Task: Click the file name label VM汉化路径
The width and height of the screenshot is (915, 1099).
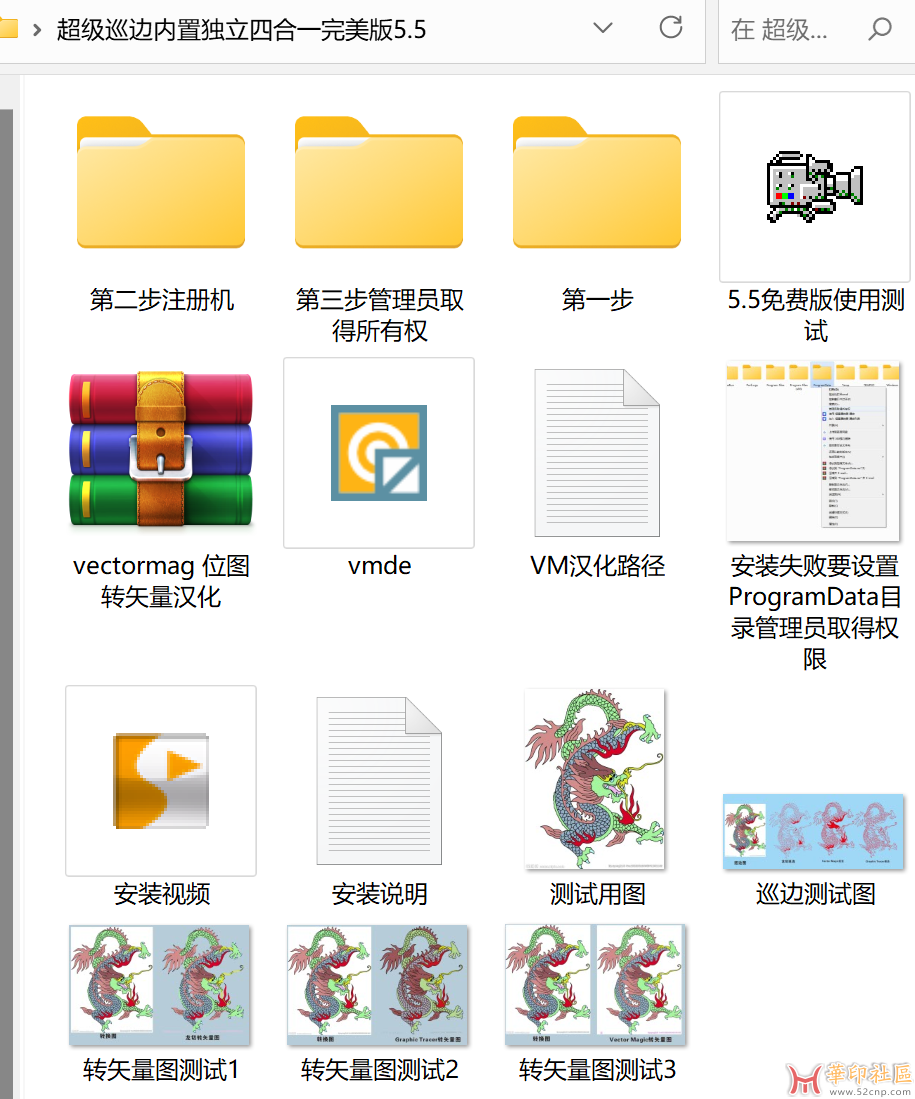Action: [597, 566]
